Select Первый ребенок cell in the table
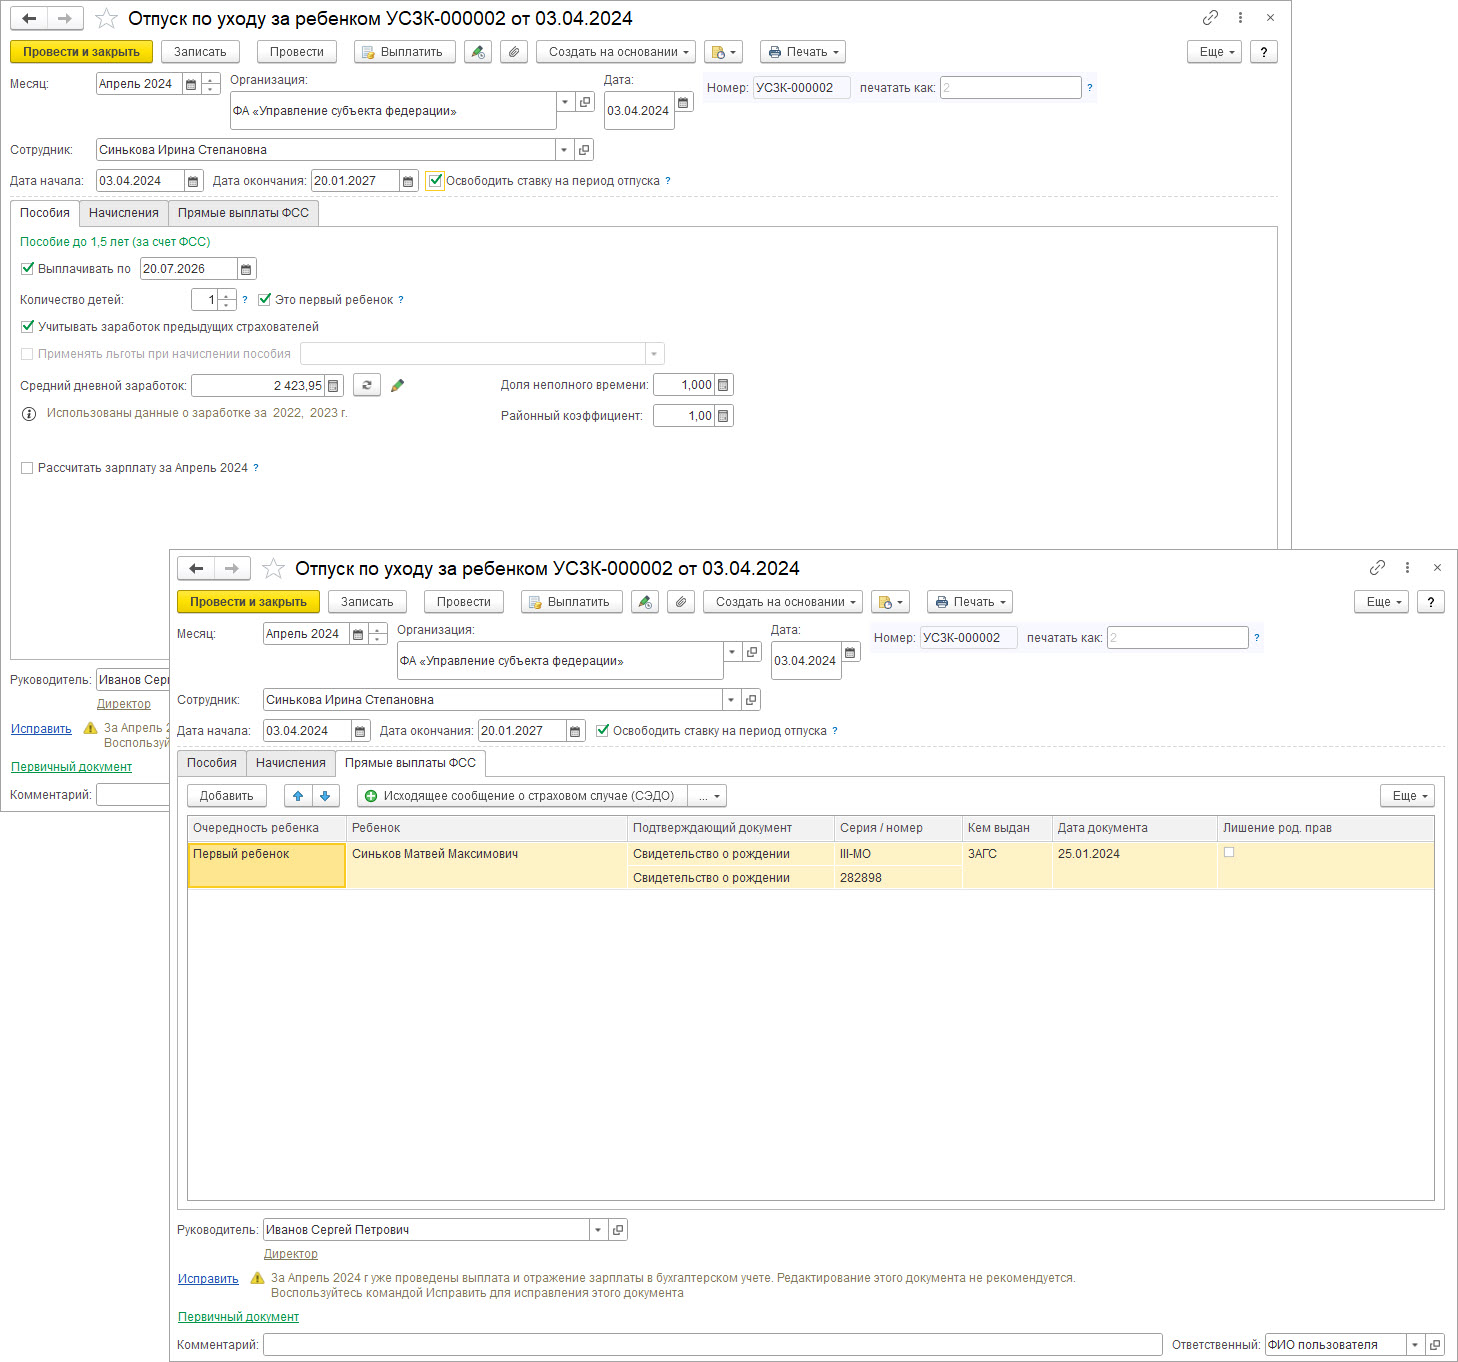 tap(266, 865)
